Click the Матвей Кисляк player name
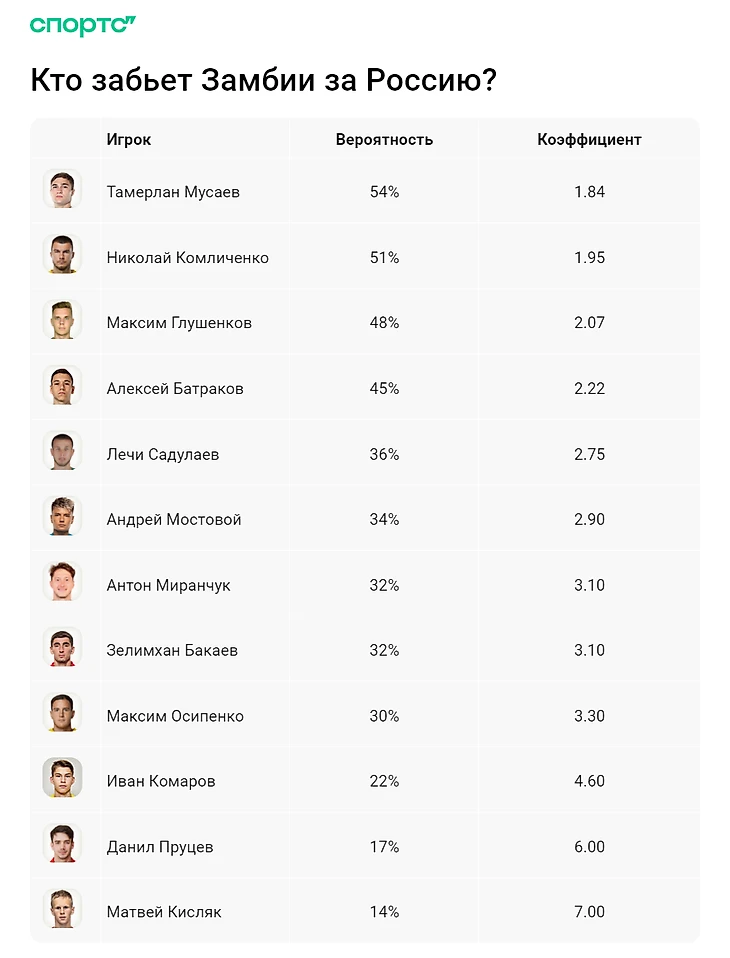The height and width of the screenshot is (958, 730). pos(164,912)
